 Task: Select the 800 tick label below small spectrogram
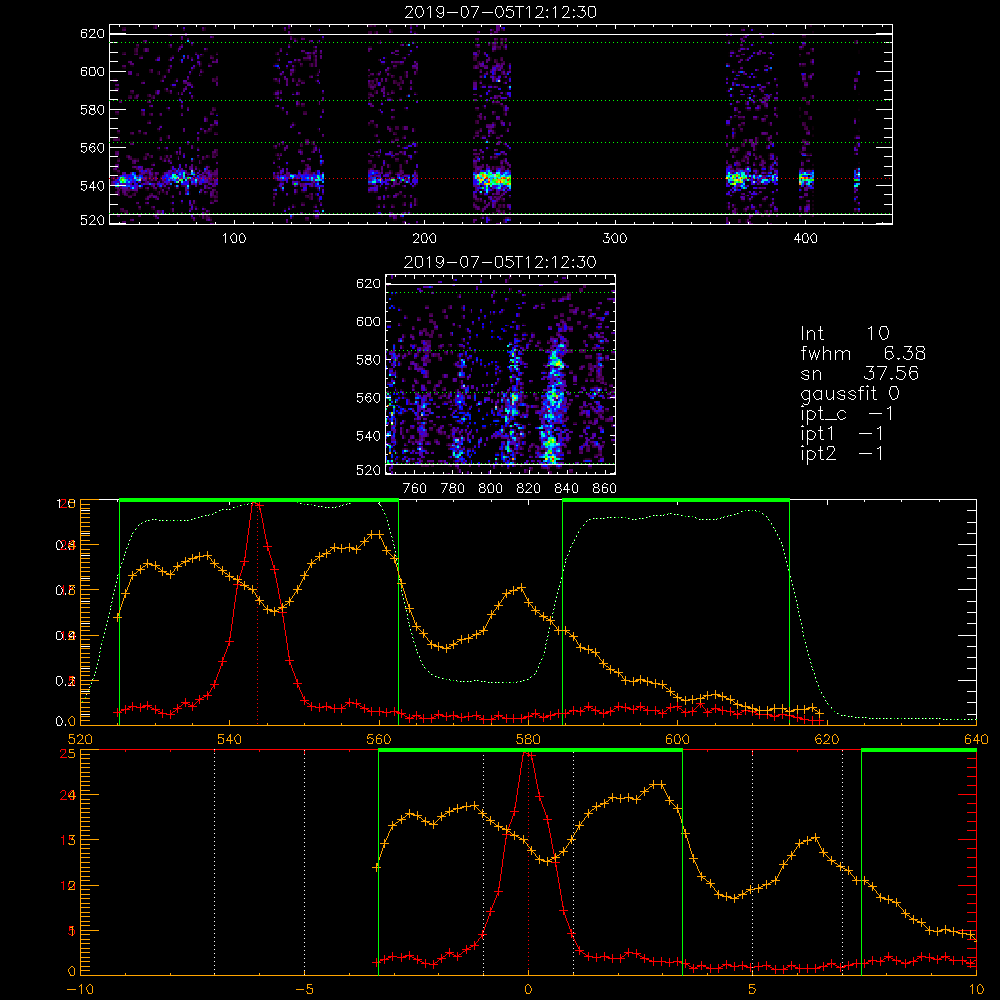(x=490, y=489)
